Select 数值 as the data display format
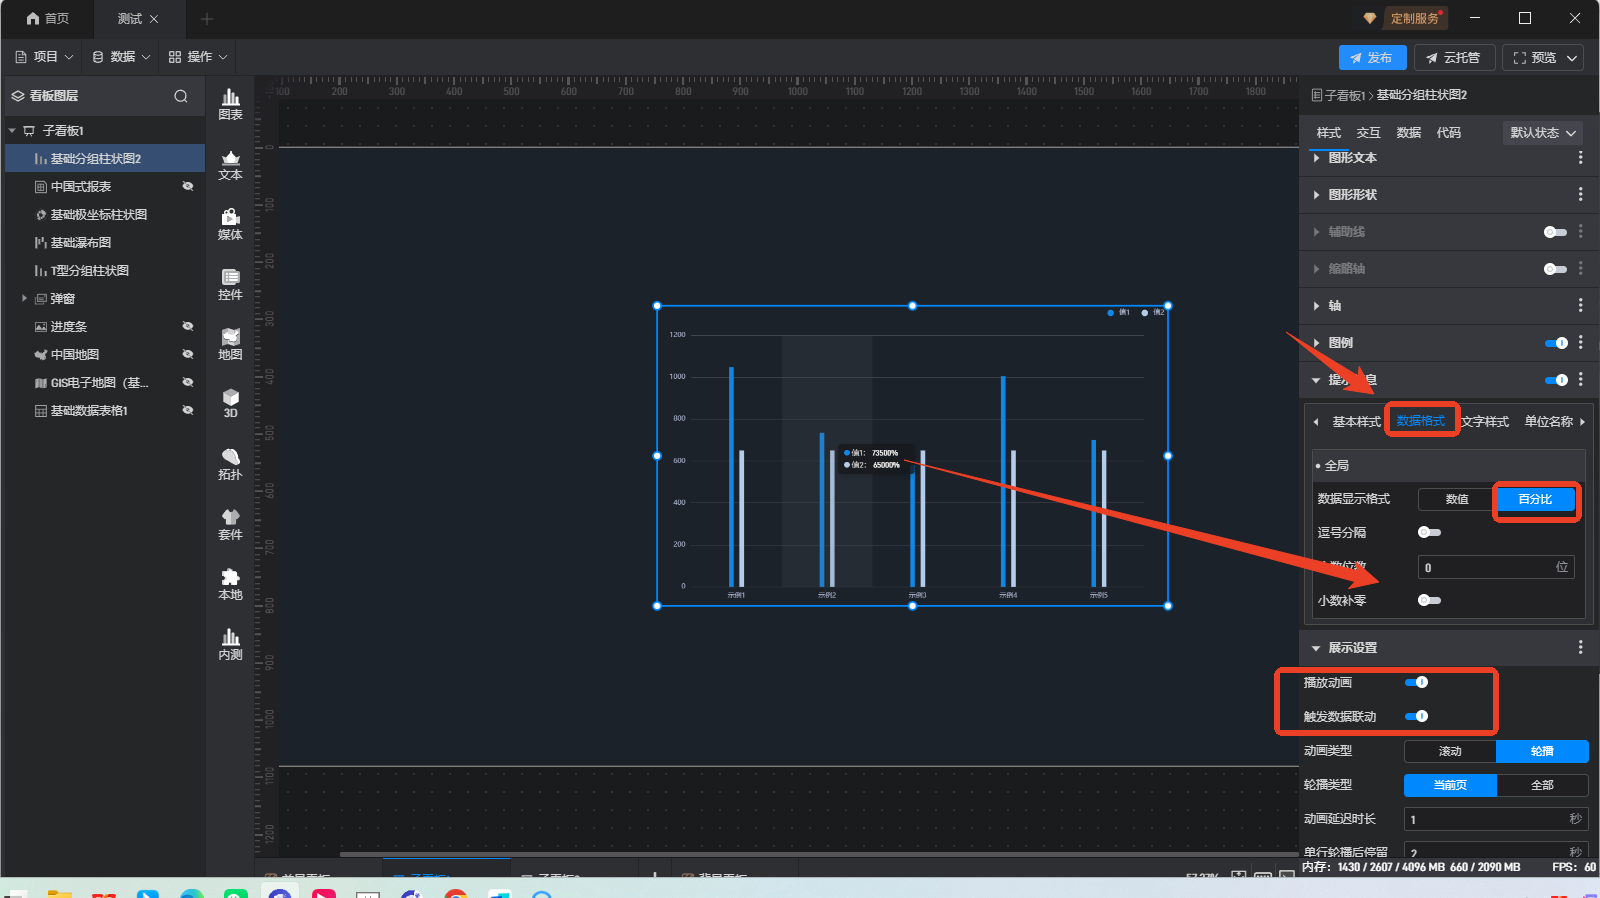The image size is (1600, 898). click(1456, 499)
